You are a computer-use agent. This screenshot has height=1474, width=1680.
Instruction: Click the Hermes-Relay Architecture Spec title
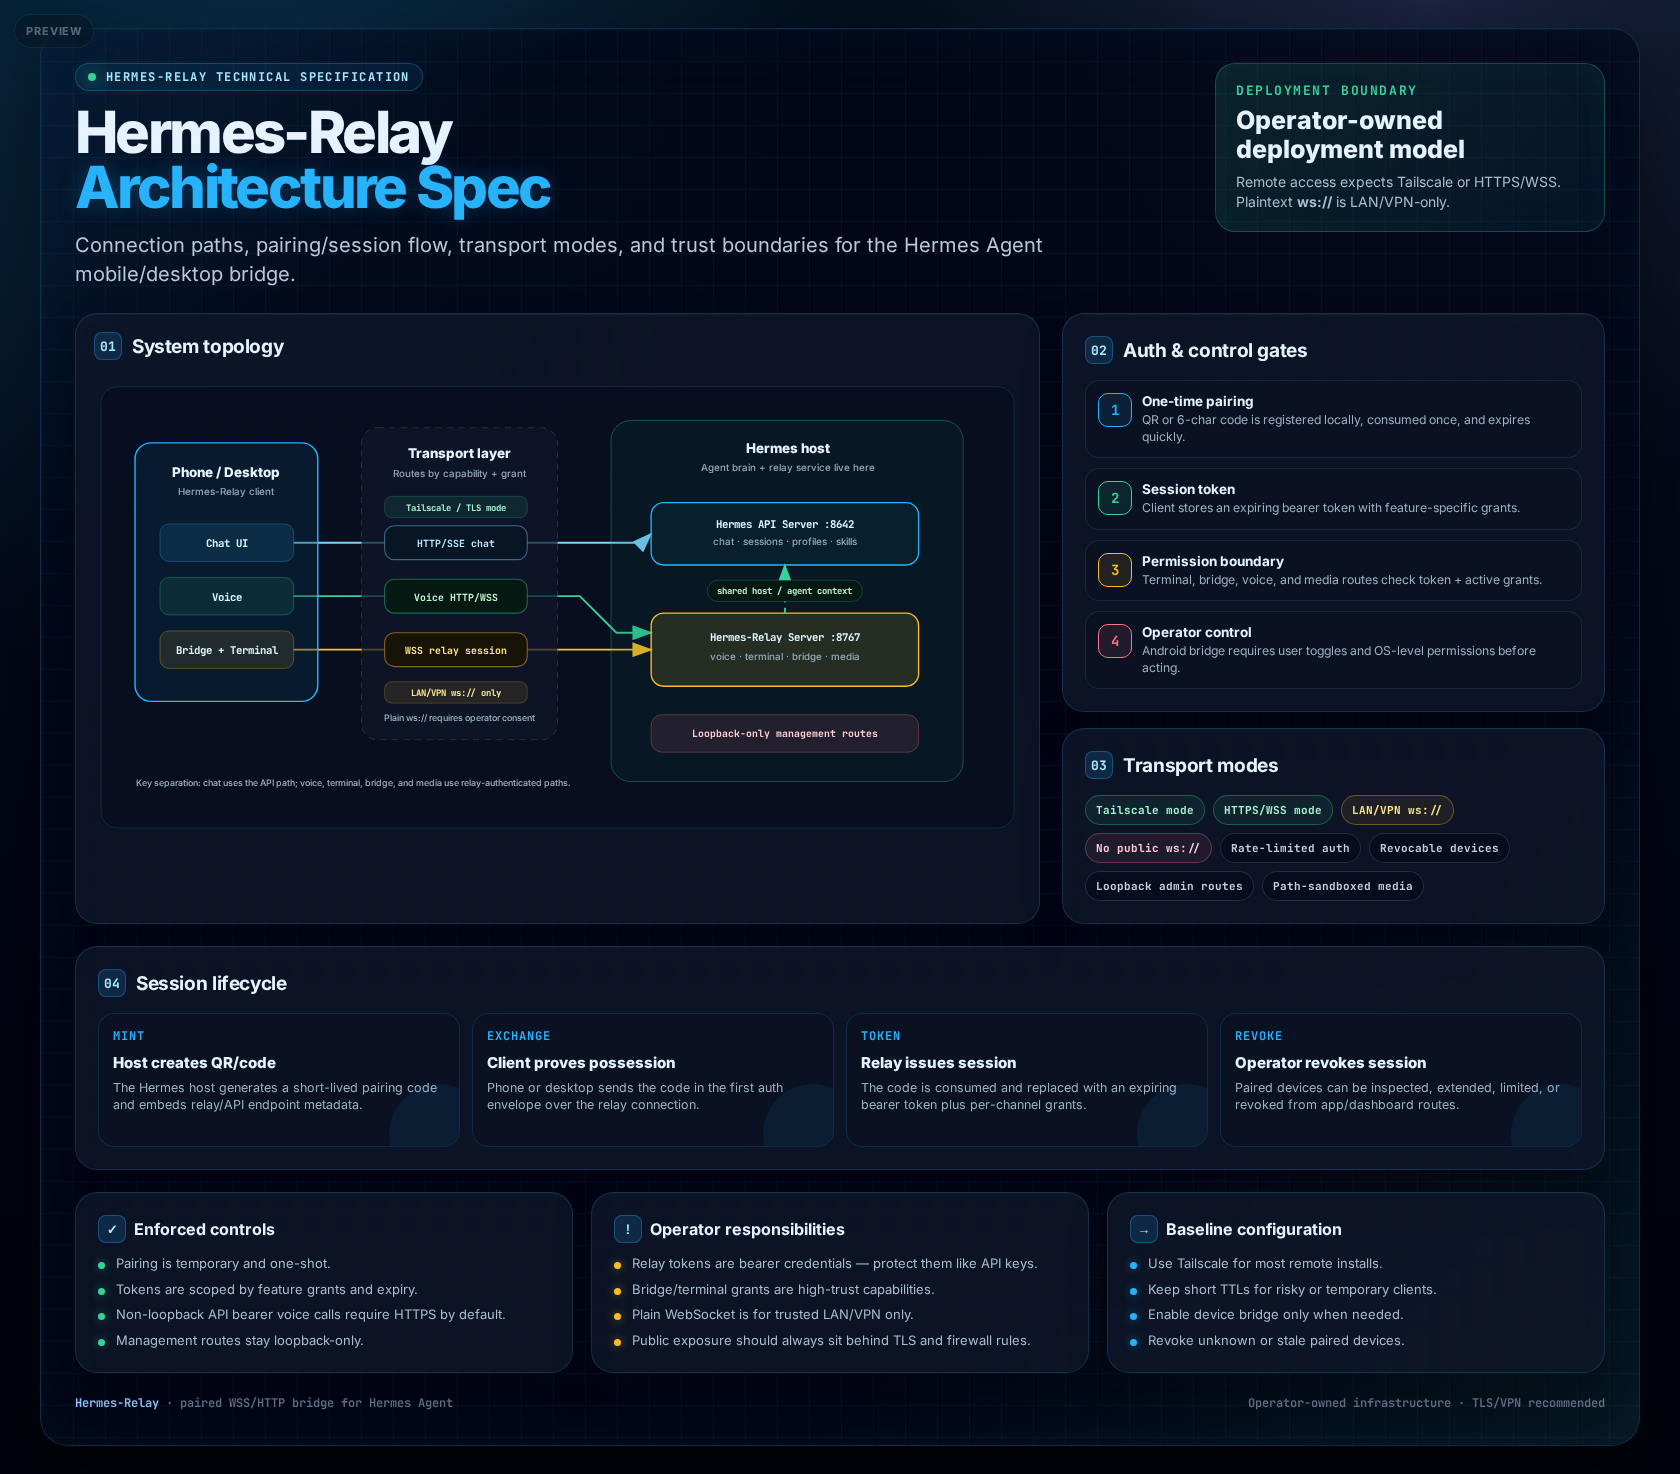click(313, 160)
